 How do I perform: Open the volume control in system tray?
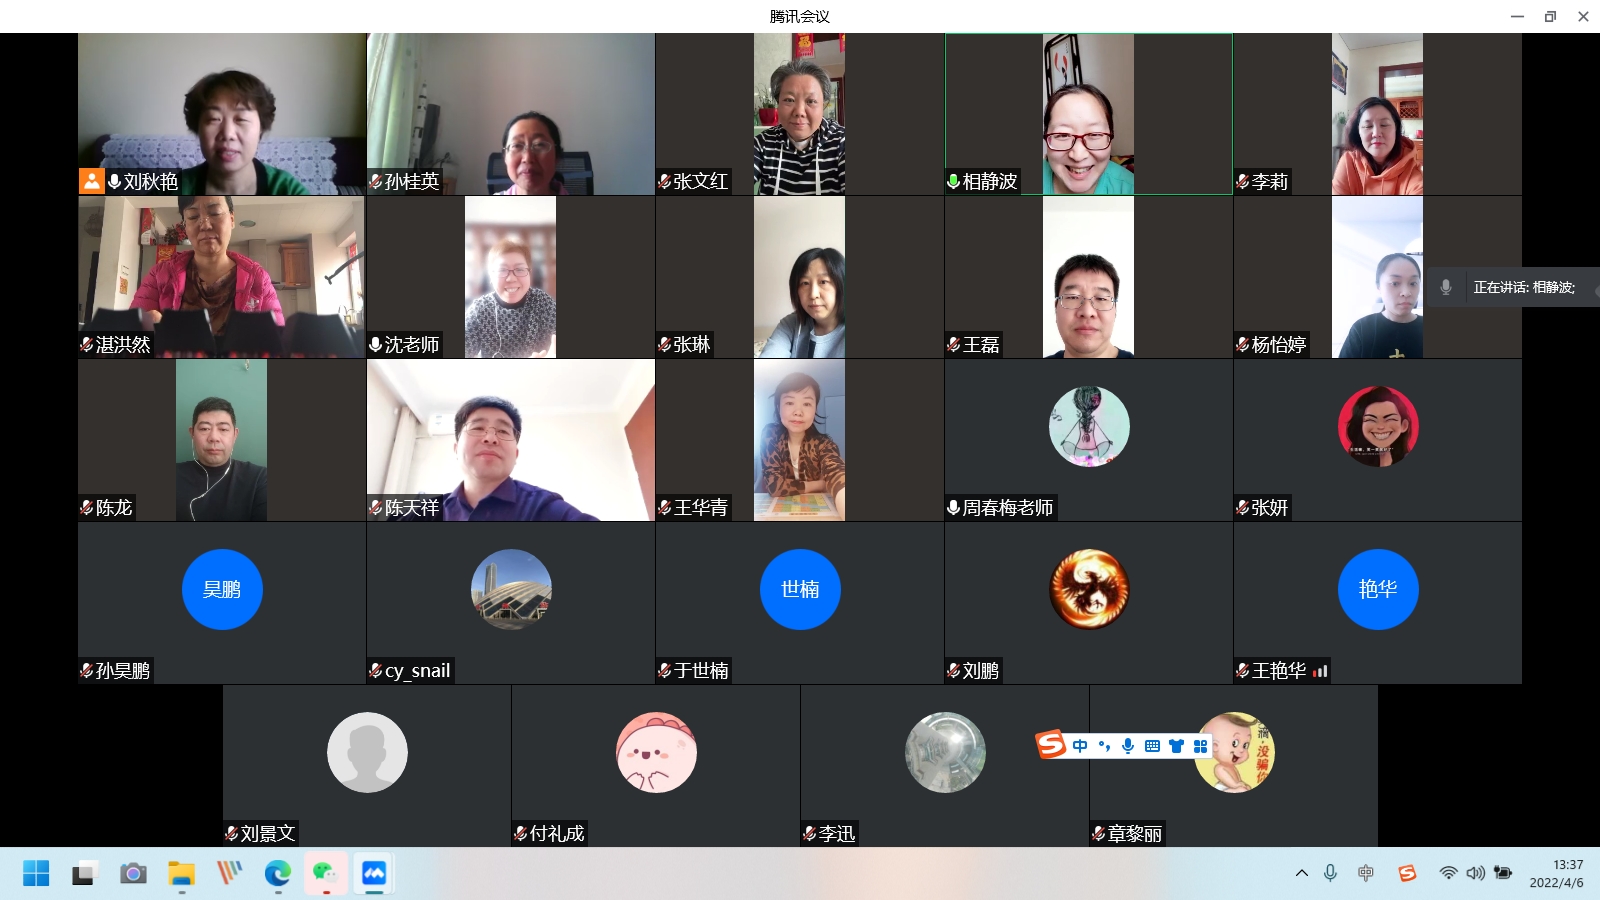(1475, 874)
